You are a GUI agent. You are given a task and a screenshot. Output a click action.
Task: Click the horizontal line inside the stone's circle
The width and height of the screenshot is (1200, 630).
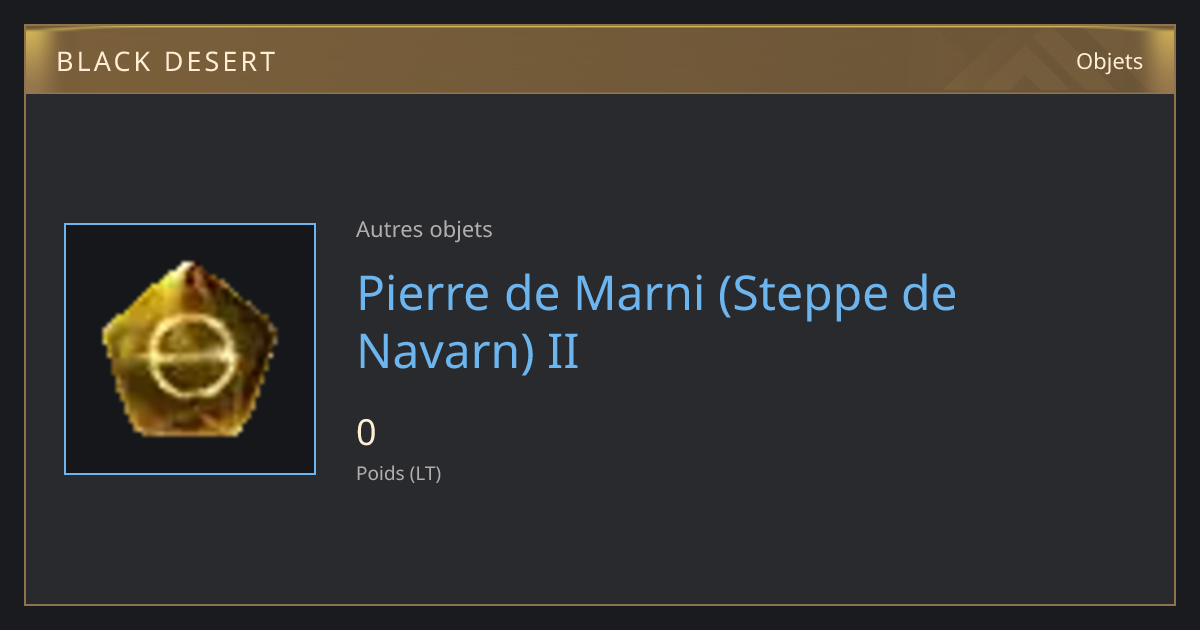(190, 356)
